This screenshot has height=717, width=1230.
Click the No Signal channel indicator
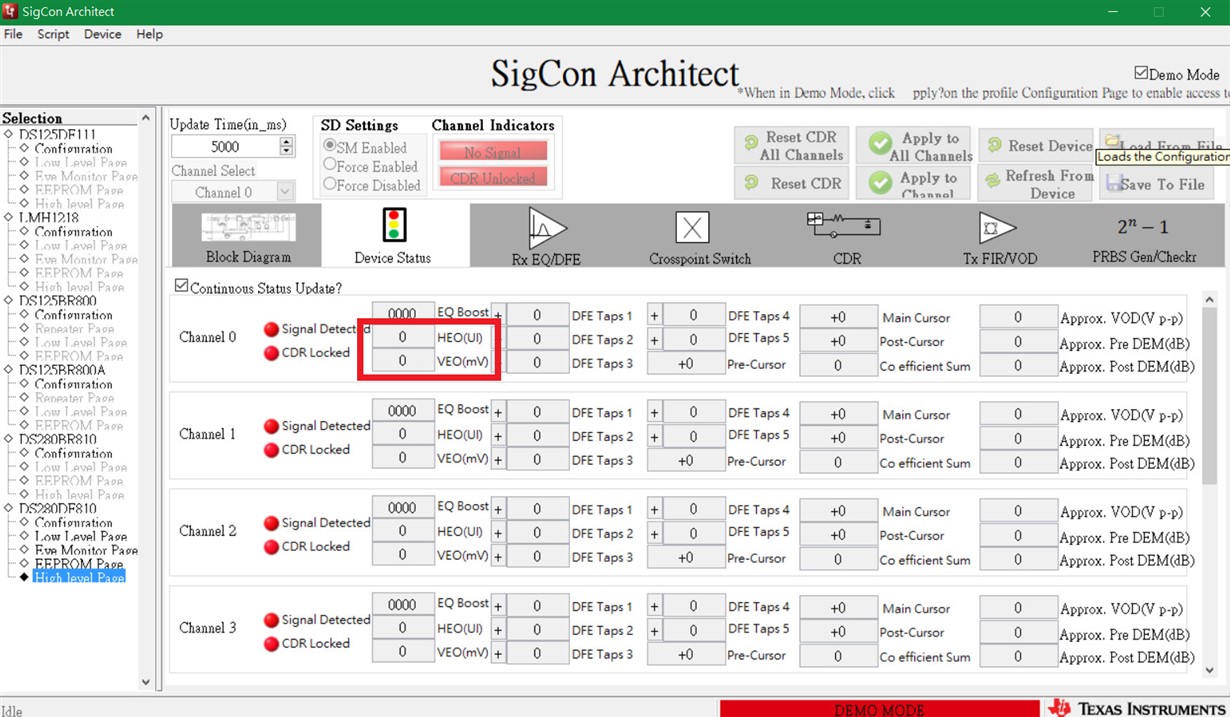pos(492,152)
